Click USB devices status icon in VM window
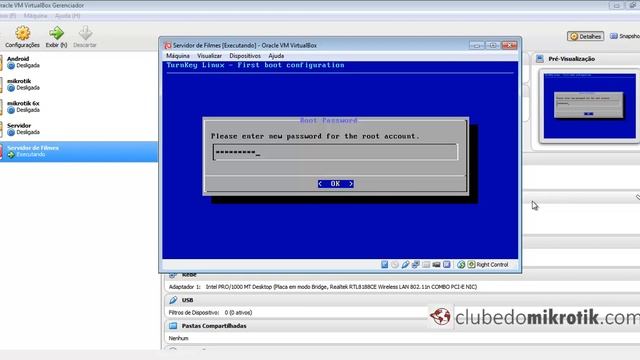Image resolution: width=640 pixels, height=360 pixels. pyautogui.click(x=405, y=264)
